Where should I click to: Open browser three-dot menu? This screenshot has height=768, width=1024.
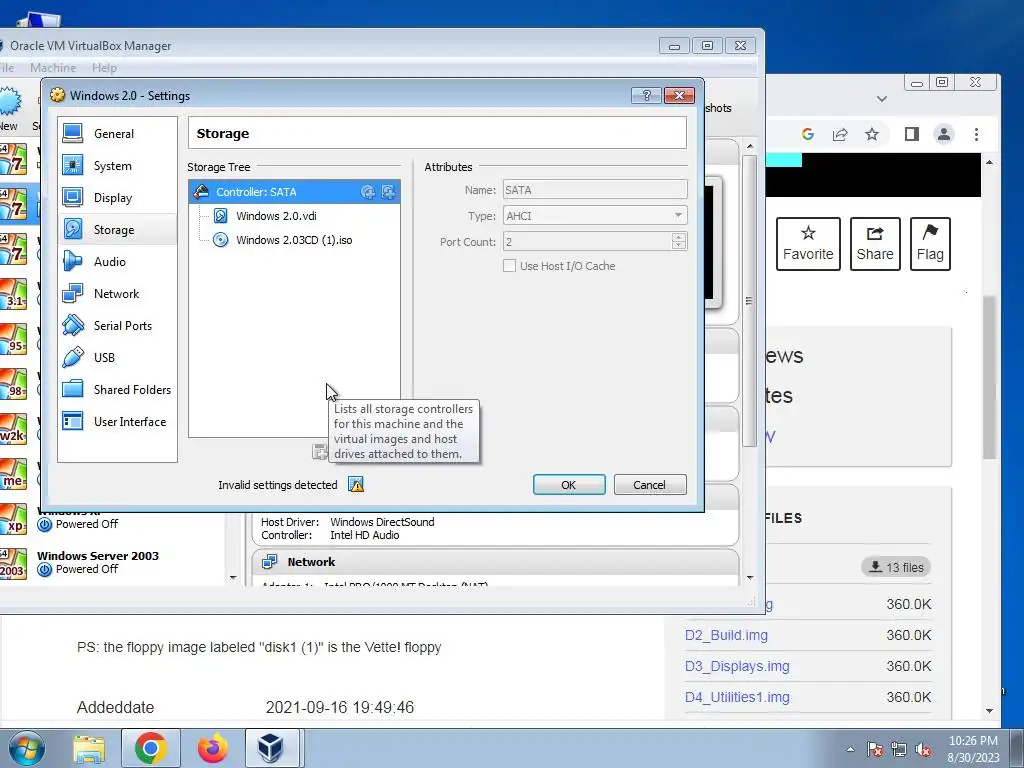click(x=976, y=134)
